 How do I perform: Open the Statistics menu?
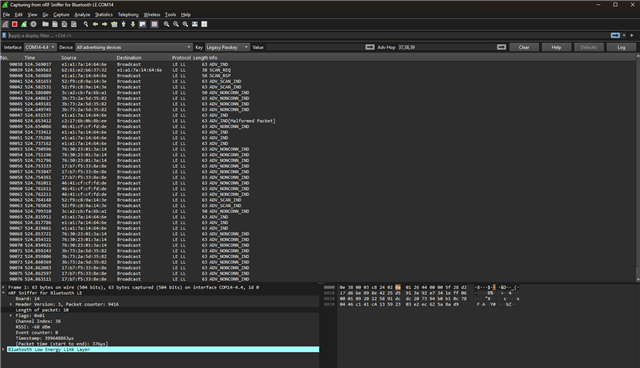pos(104,15)
